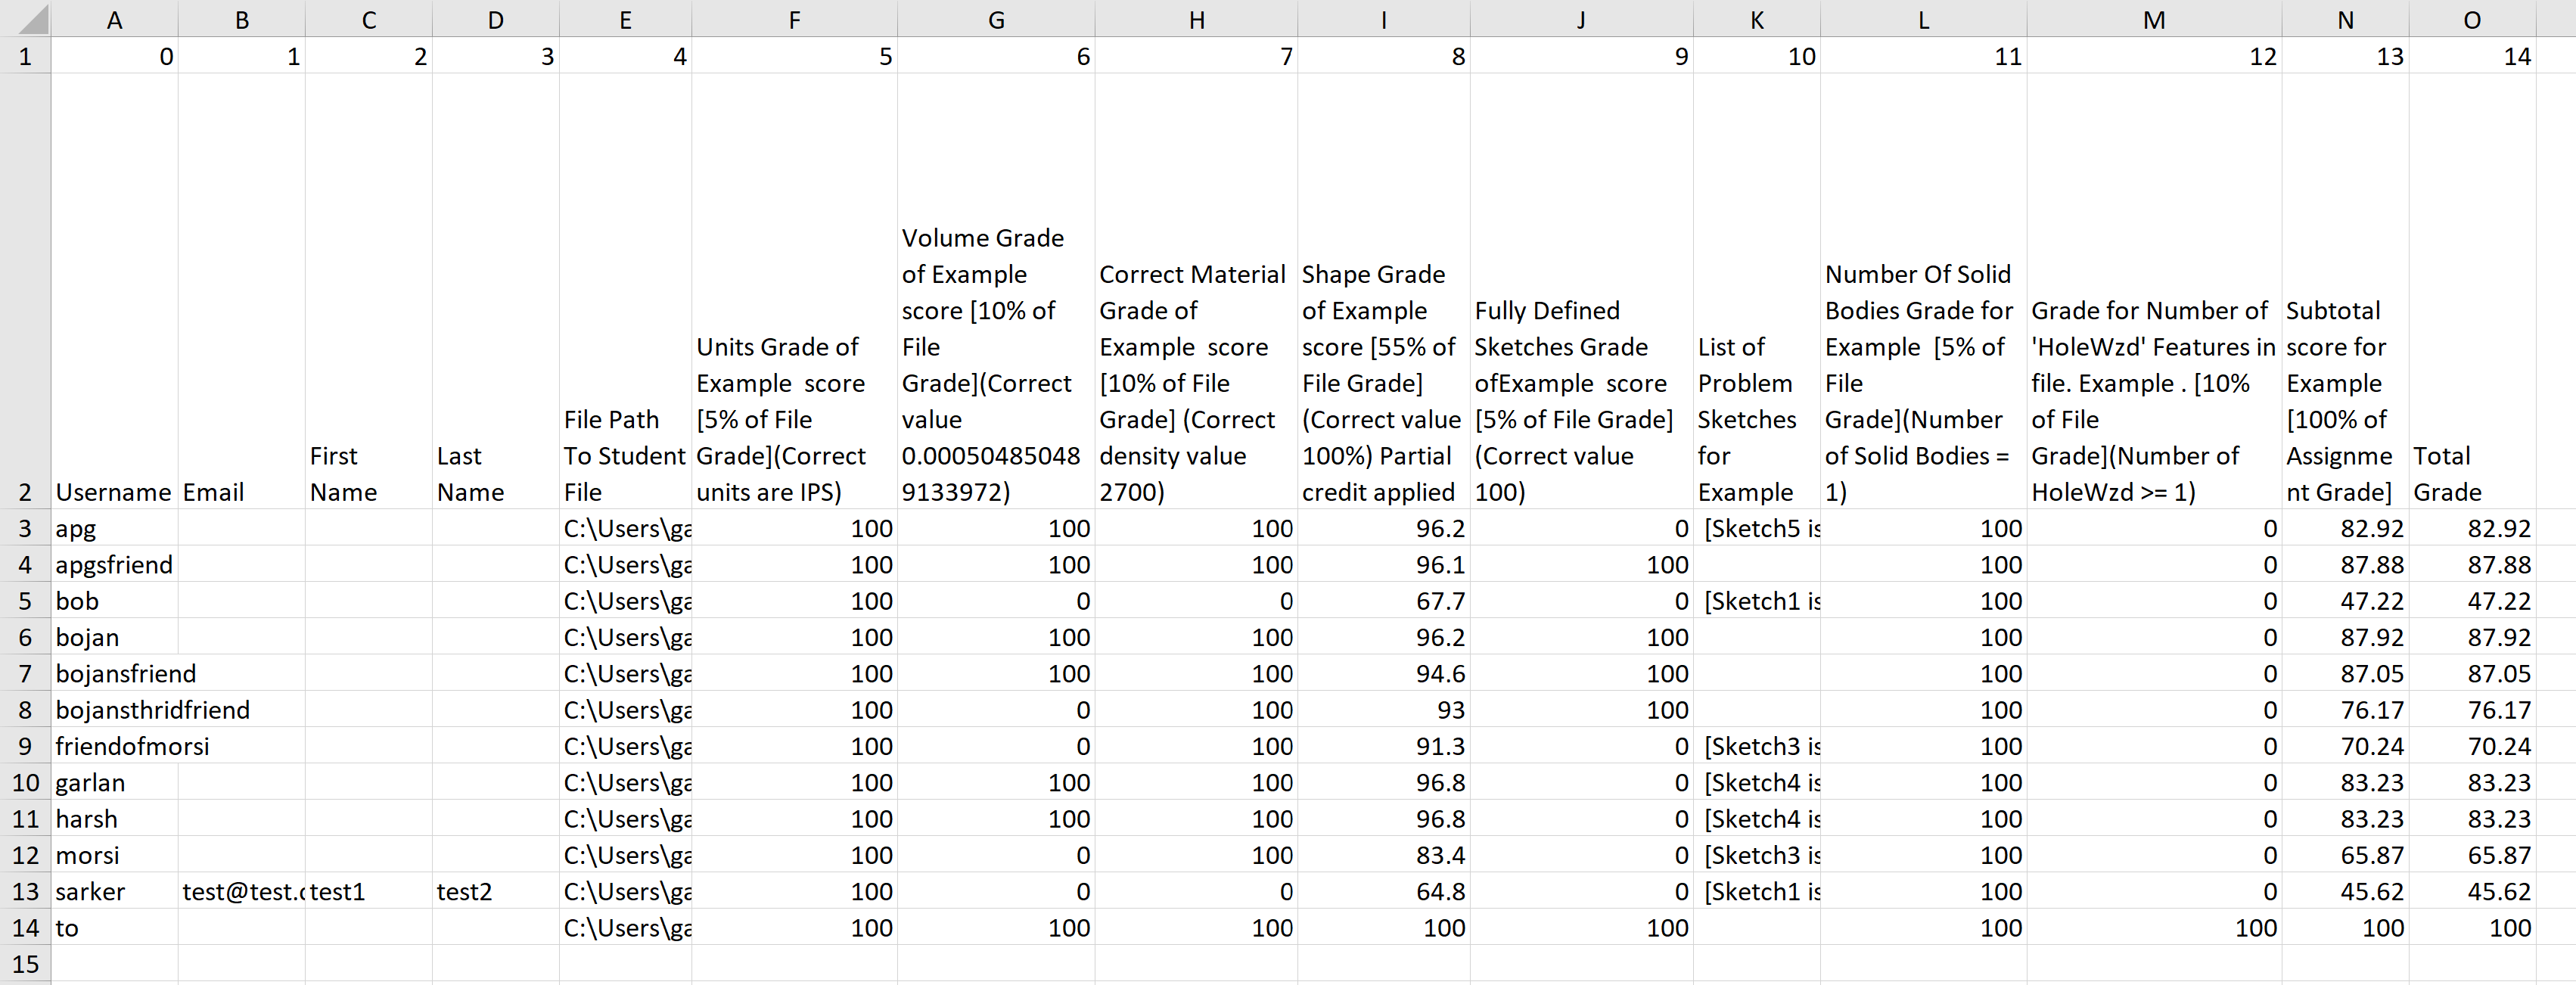The image size is (2576, 985).
Task: Click row 8 header
Action: (x=25, y=709)
